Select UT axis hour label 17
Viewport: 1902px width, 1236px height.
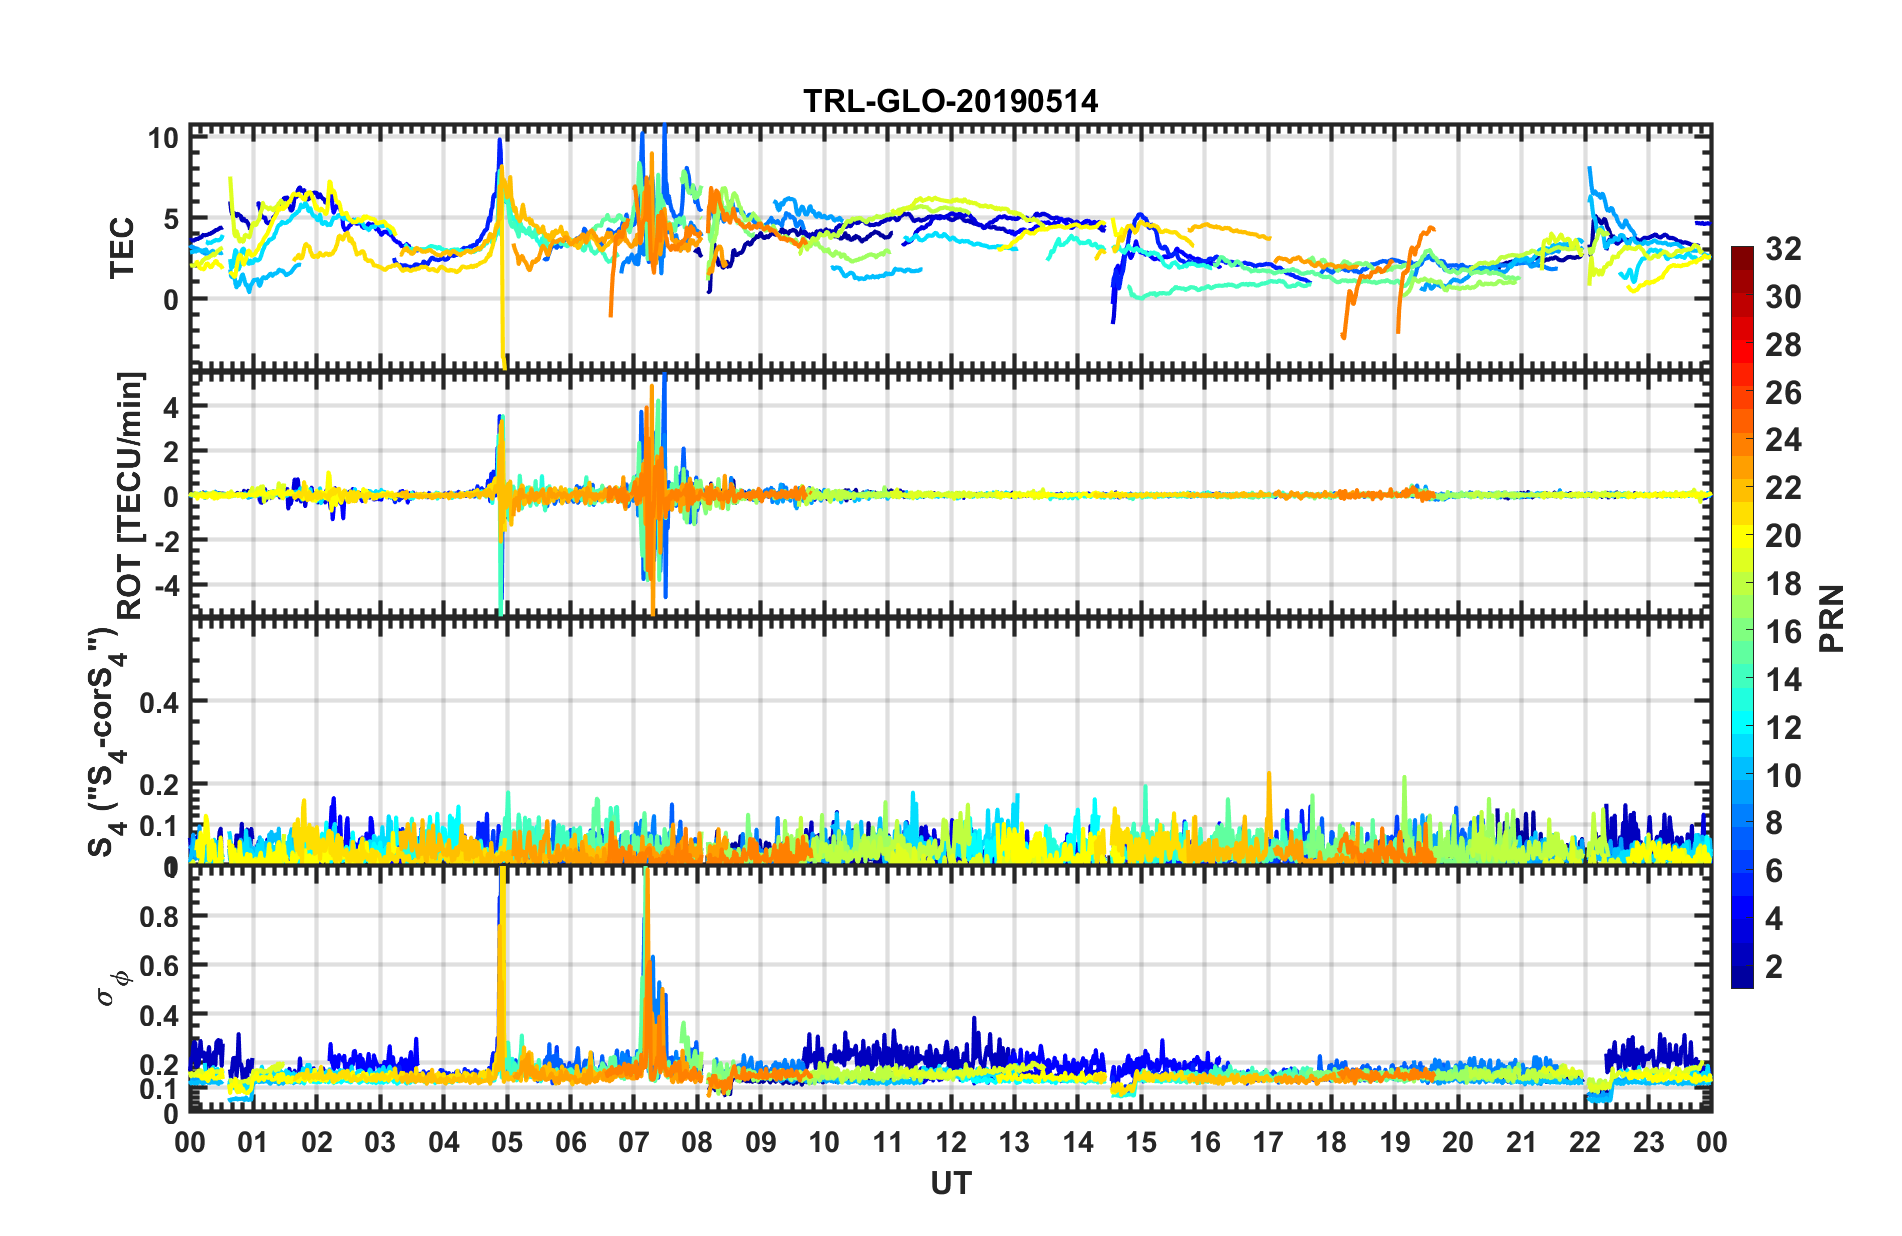(1268, 1142)
